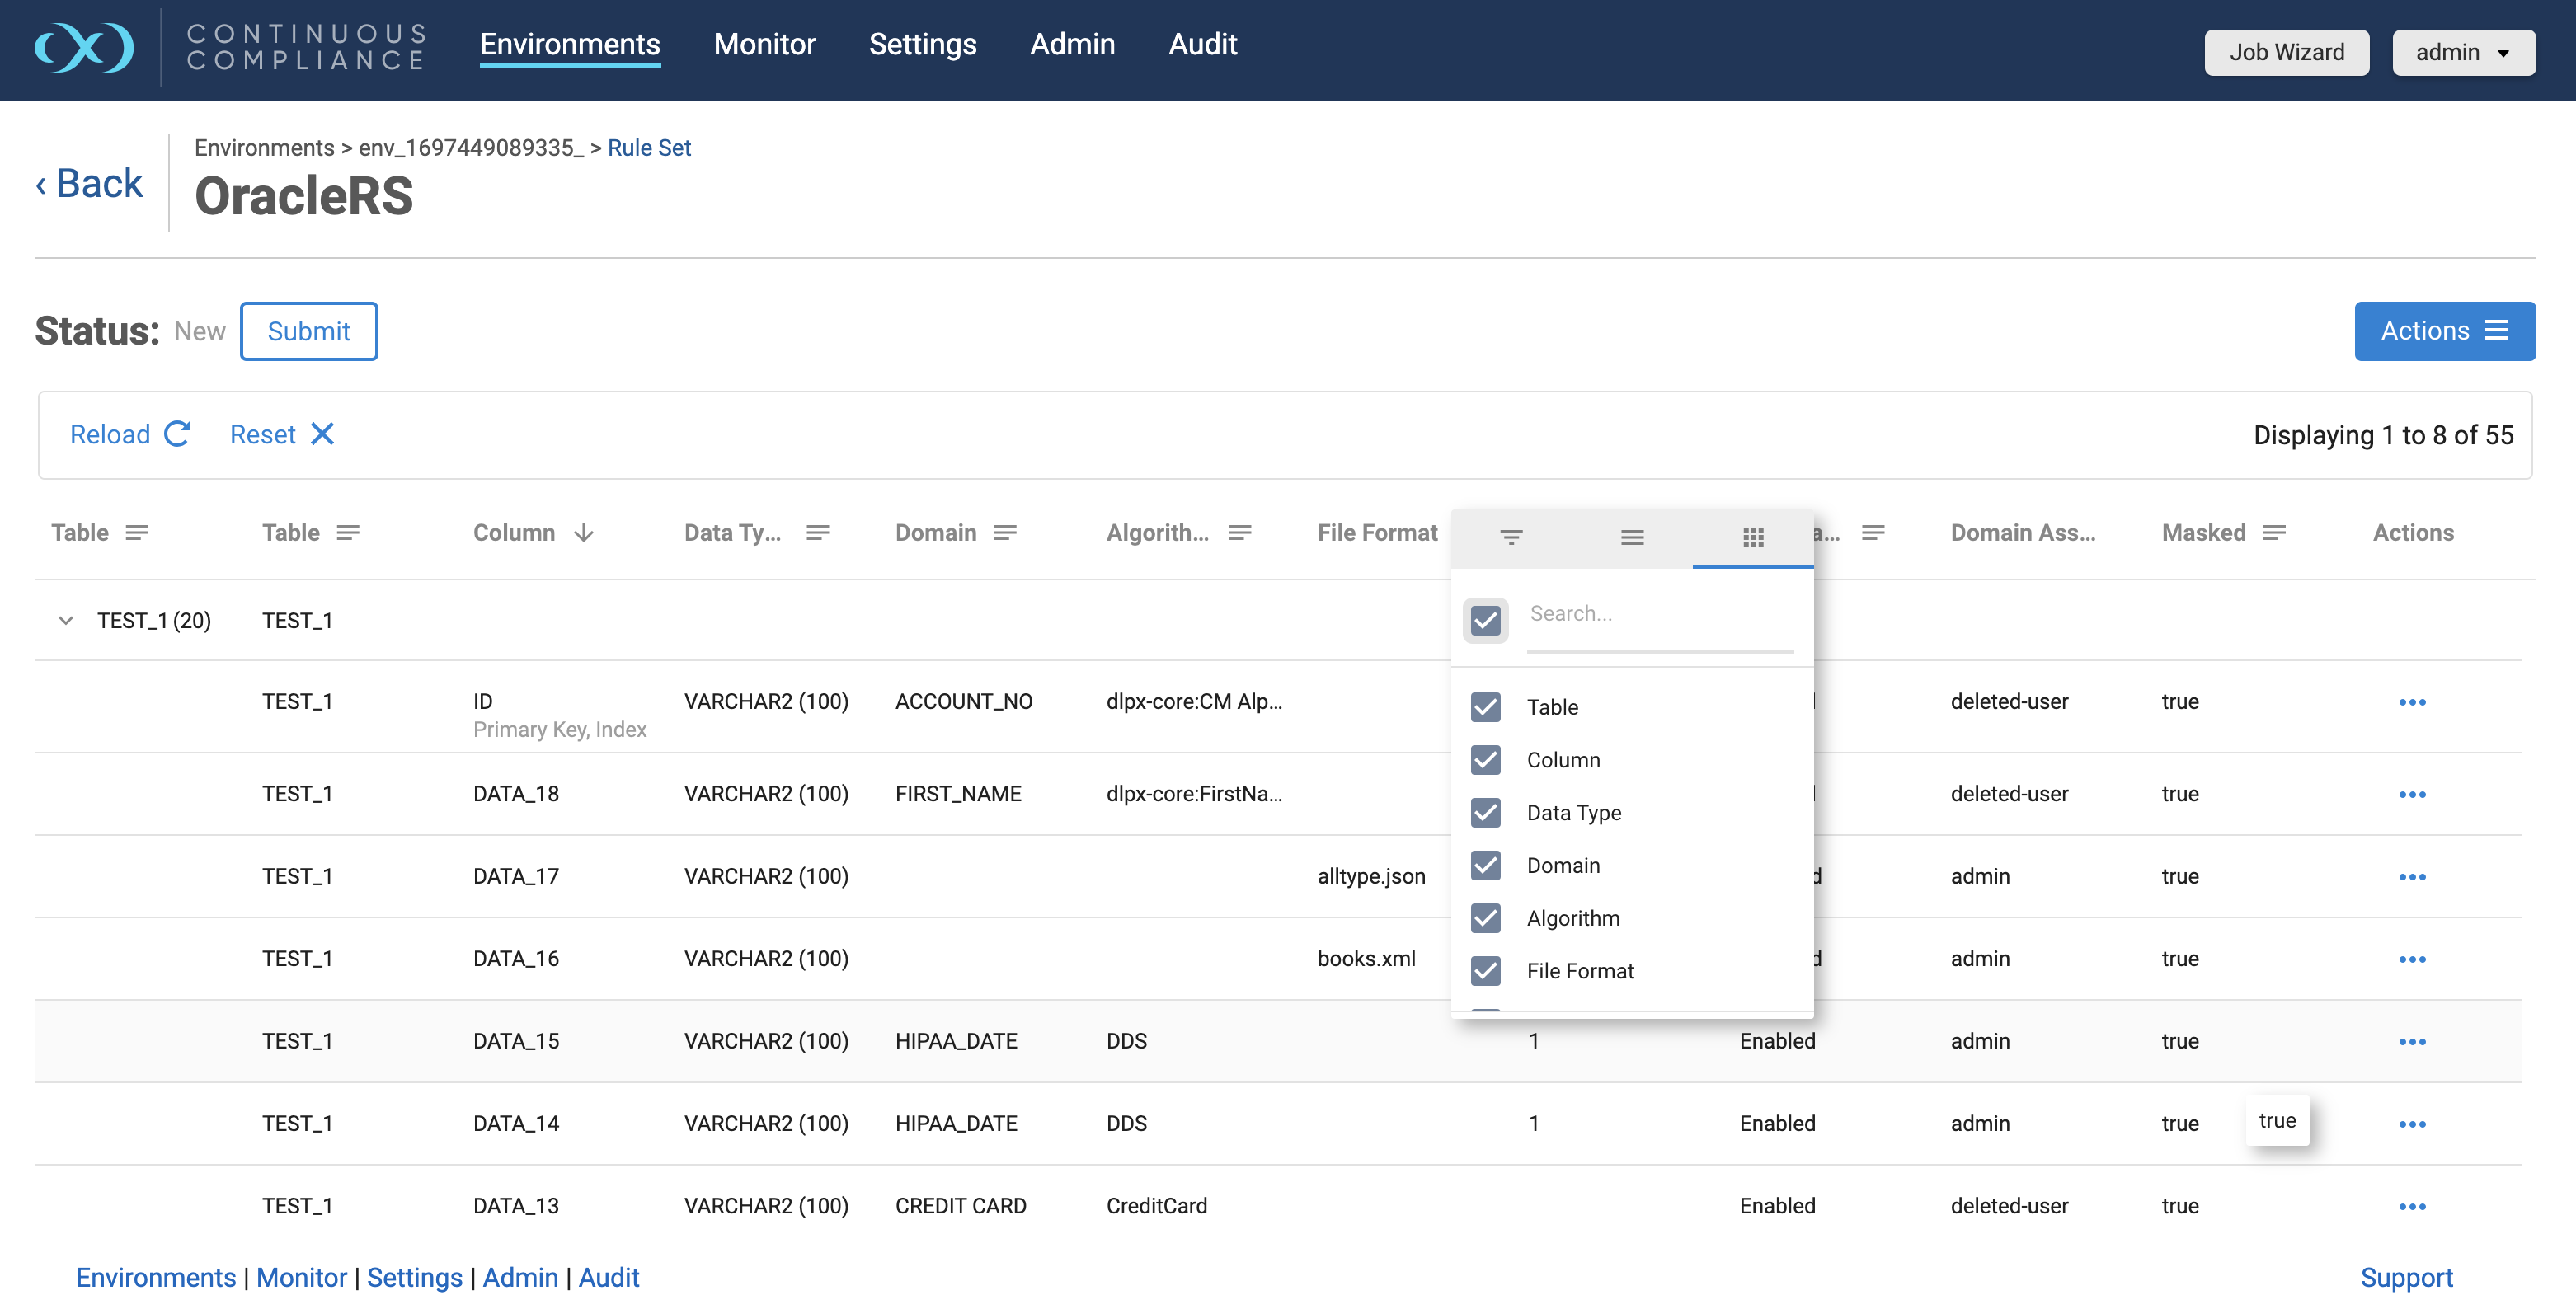Collapse the TEST_1 (20) group row

(66, 621)
